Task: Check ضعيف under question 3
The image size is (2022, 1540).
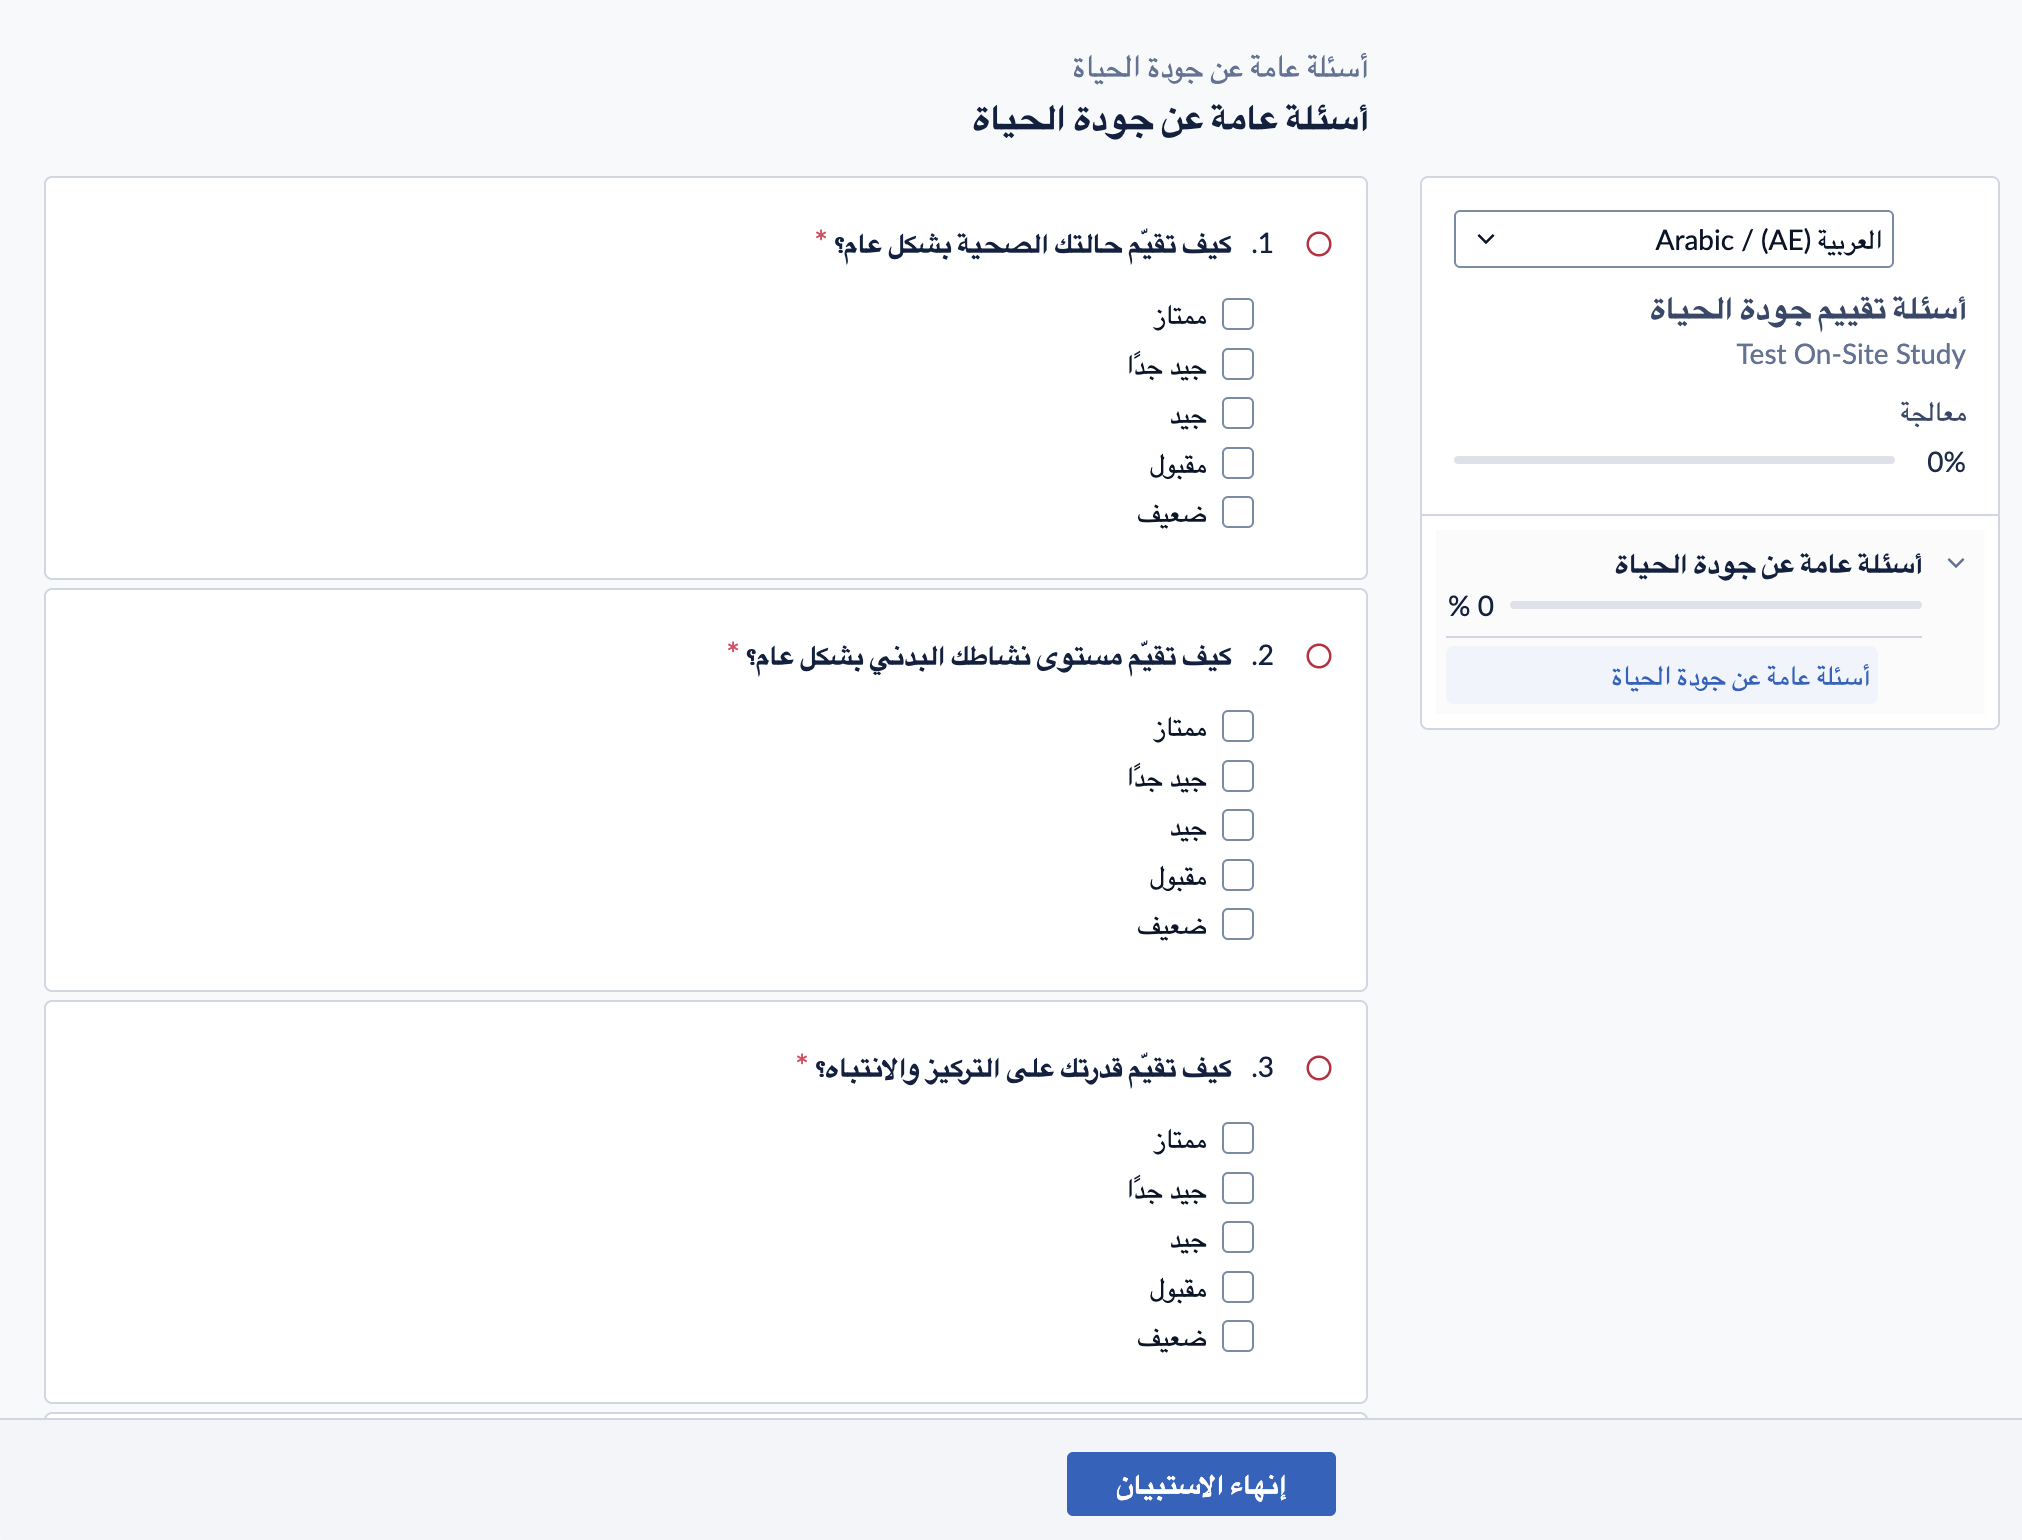Action: (1238, 1336)
